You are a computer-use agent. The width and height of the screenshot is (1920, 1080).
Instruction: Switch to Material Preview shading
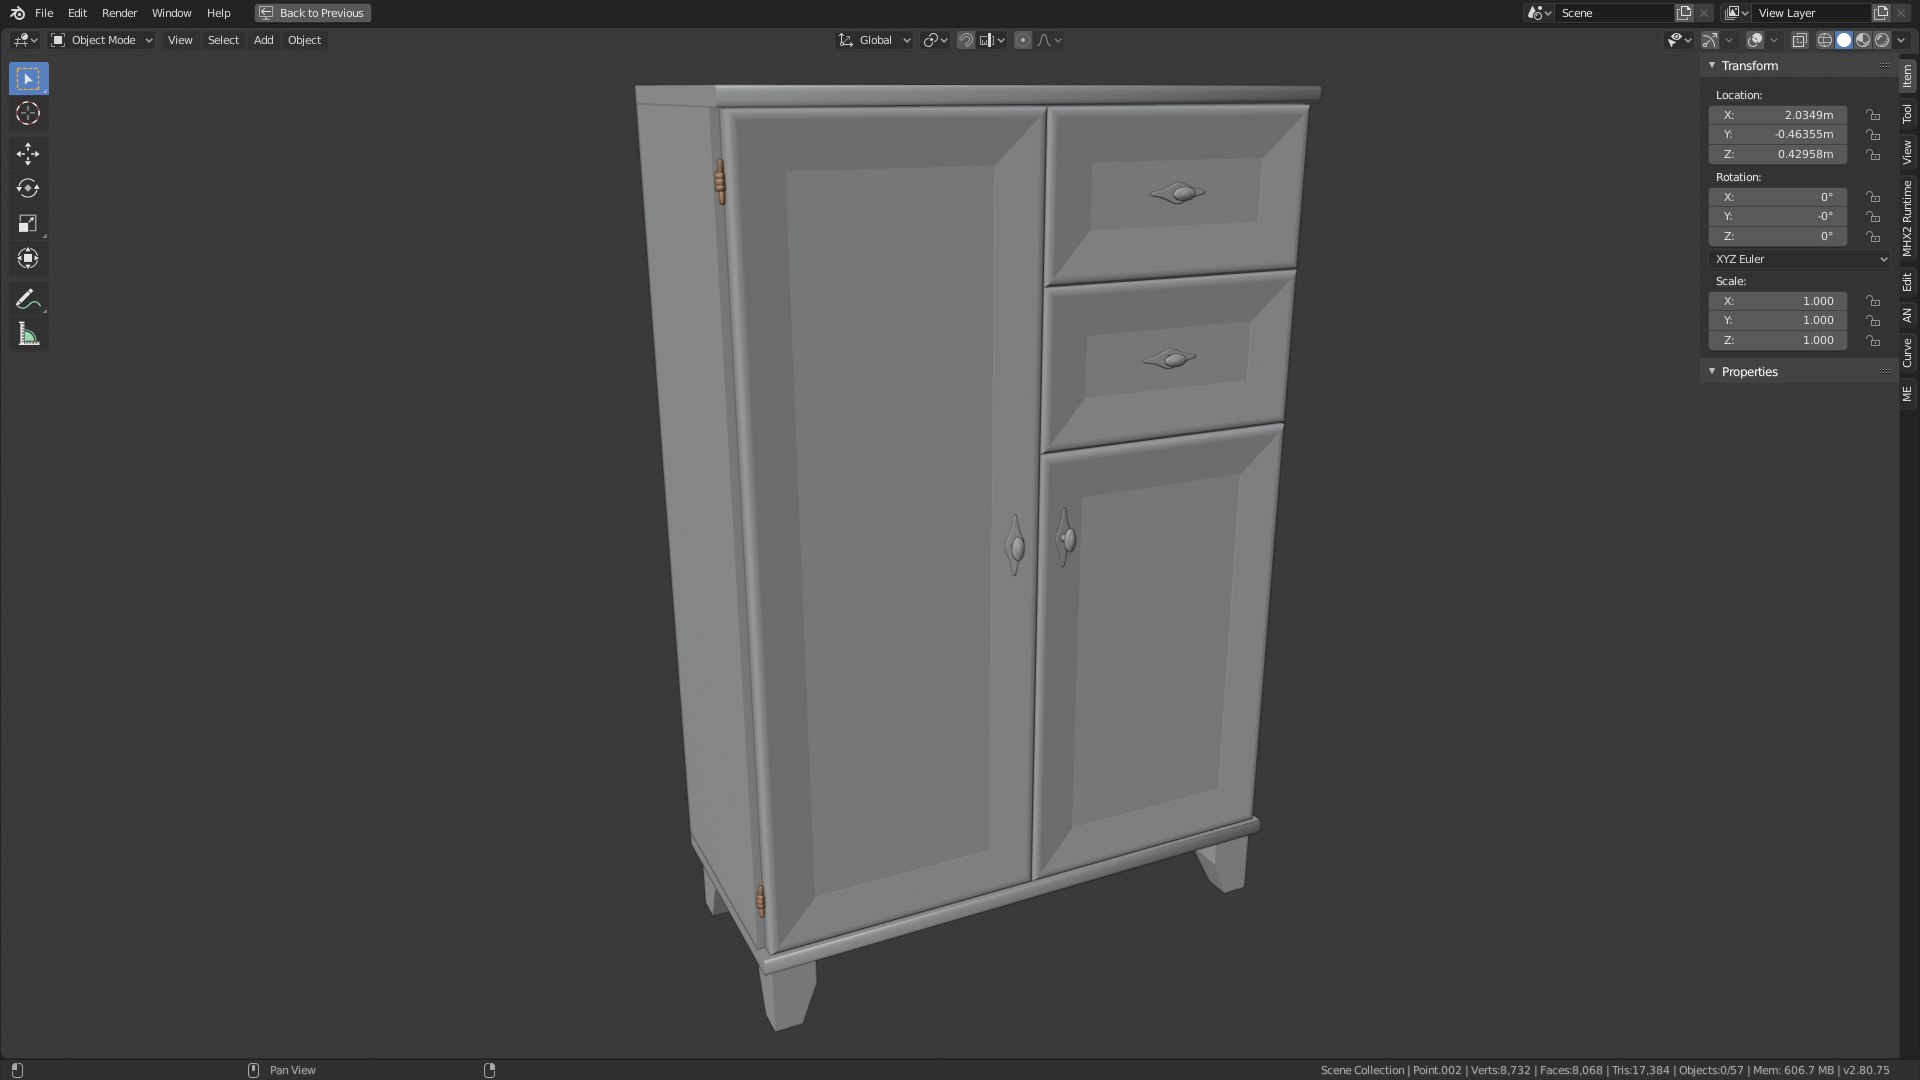pyautogui.click(x=1863, y=40)
